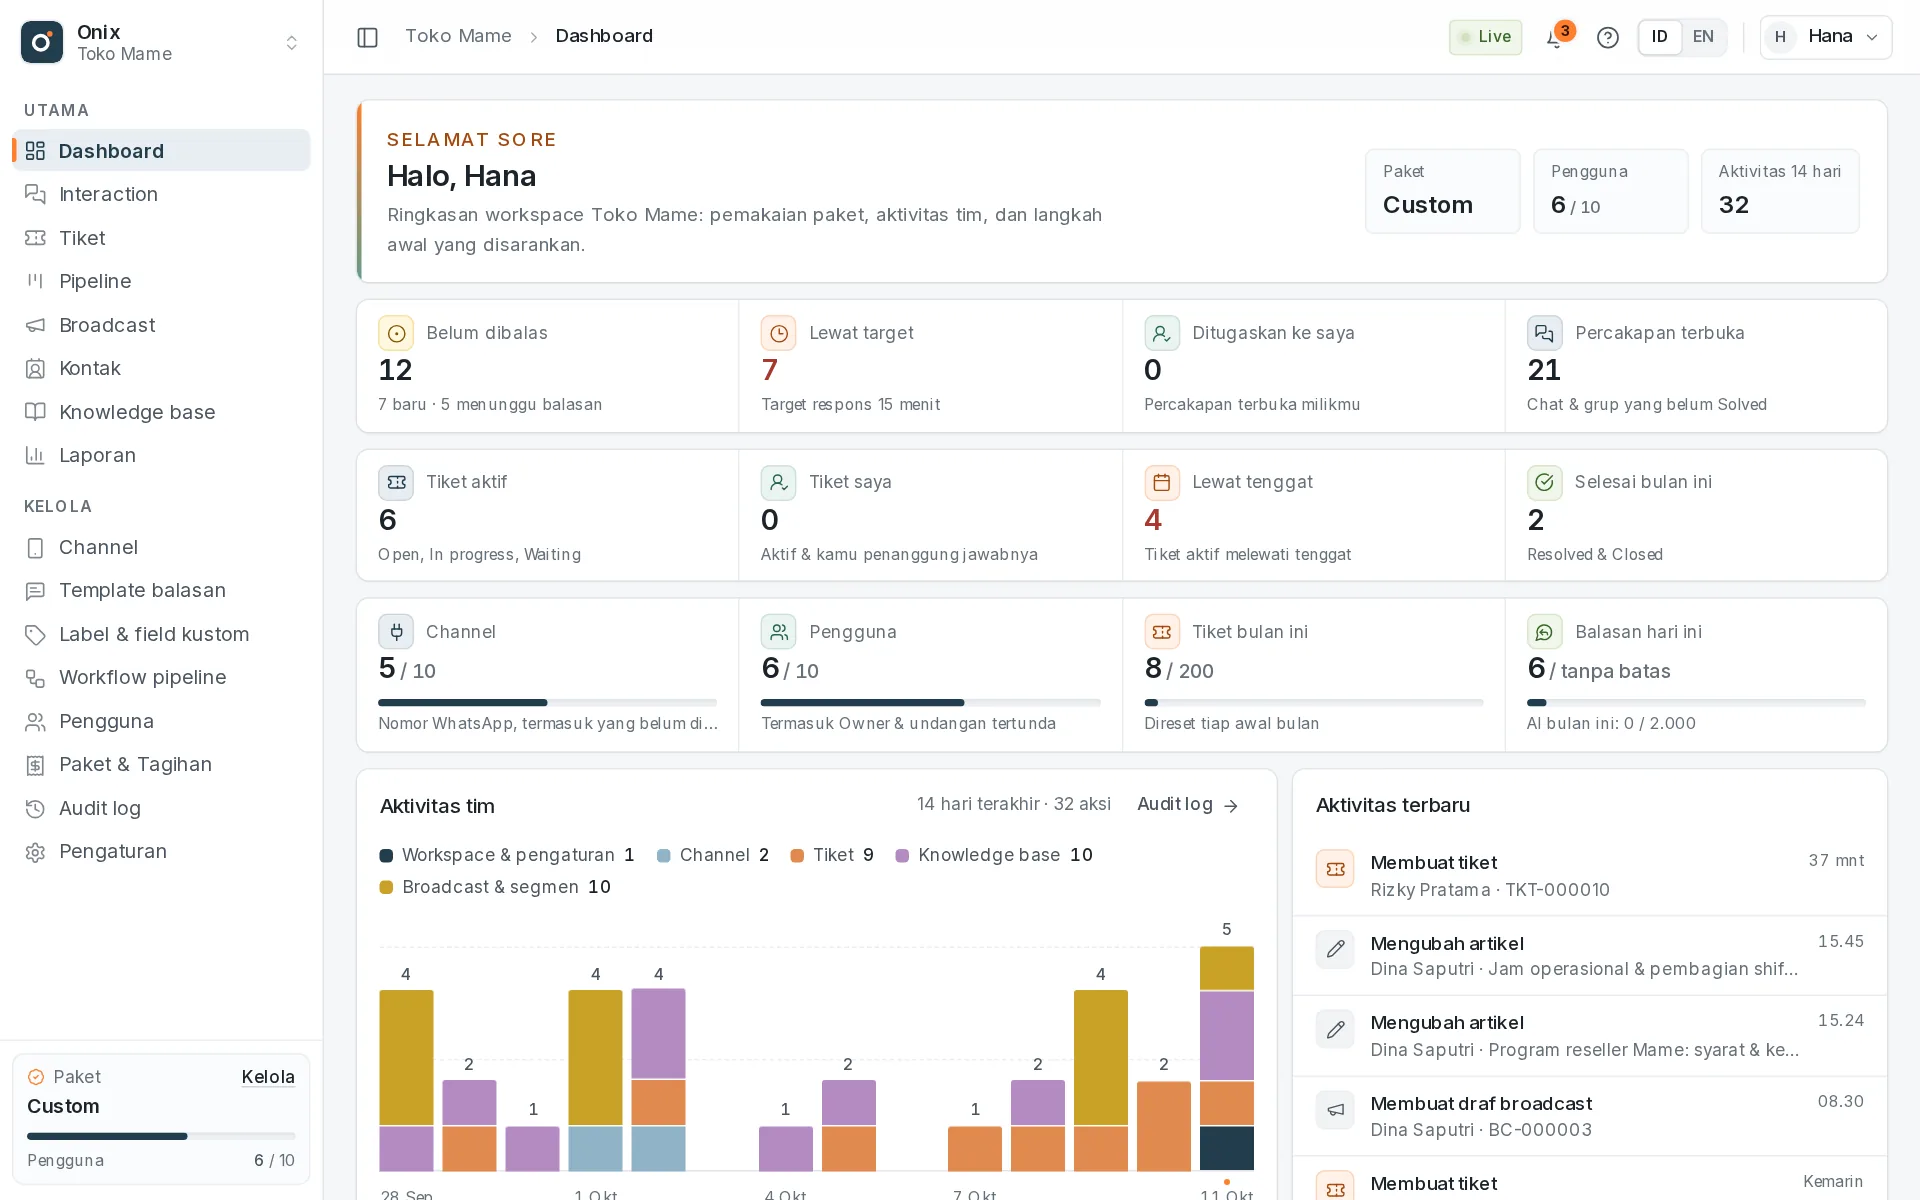The image size is (1920, 1200).
Task: Go to Tiket in the sidebar
Action: click(x=161, y=238)
